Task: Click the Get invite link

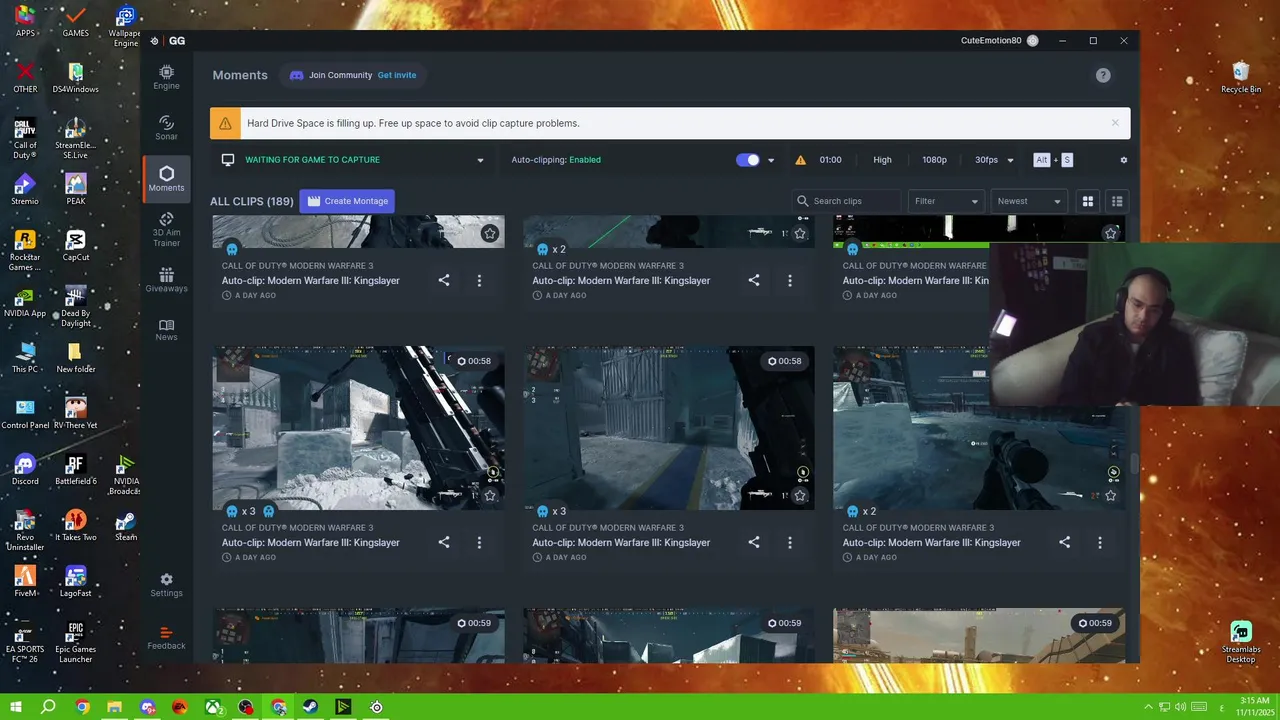Action: click(397, 75)
